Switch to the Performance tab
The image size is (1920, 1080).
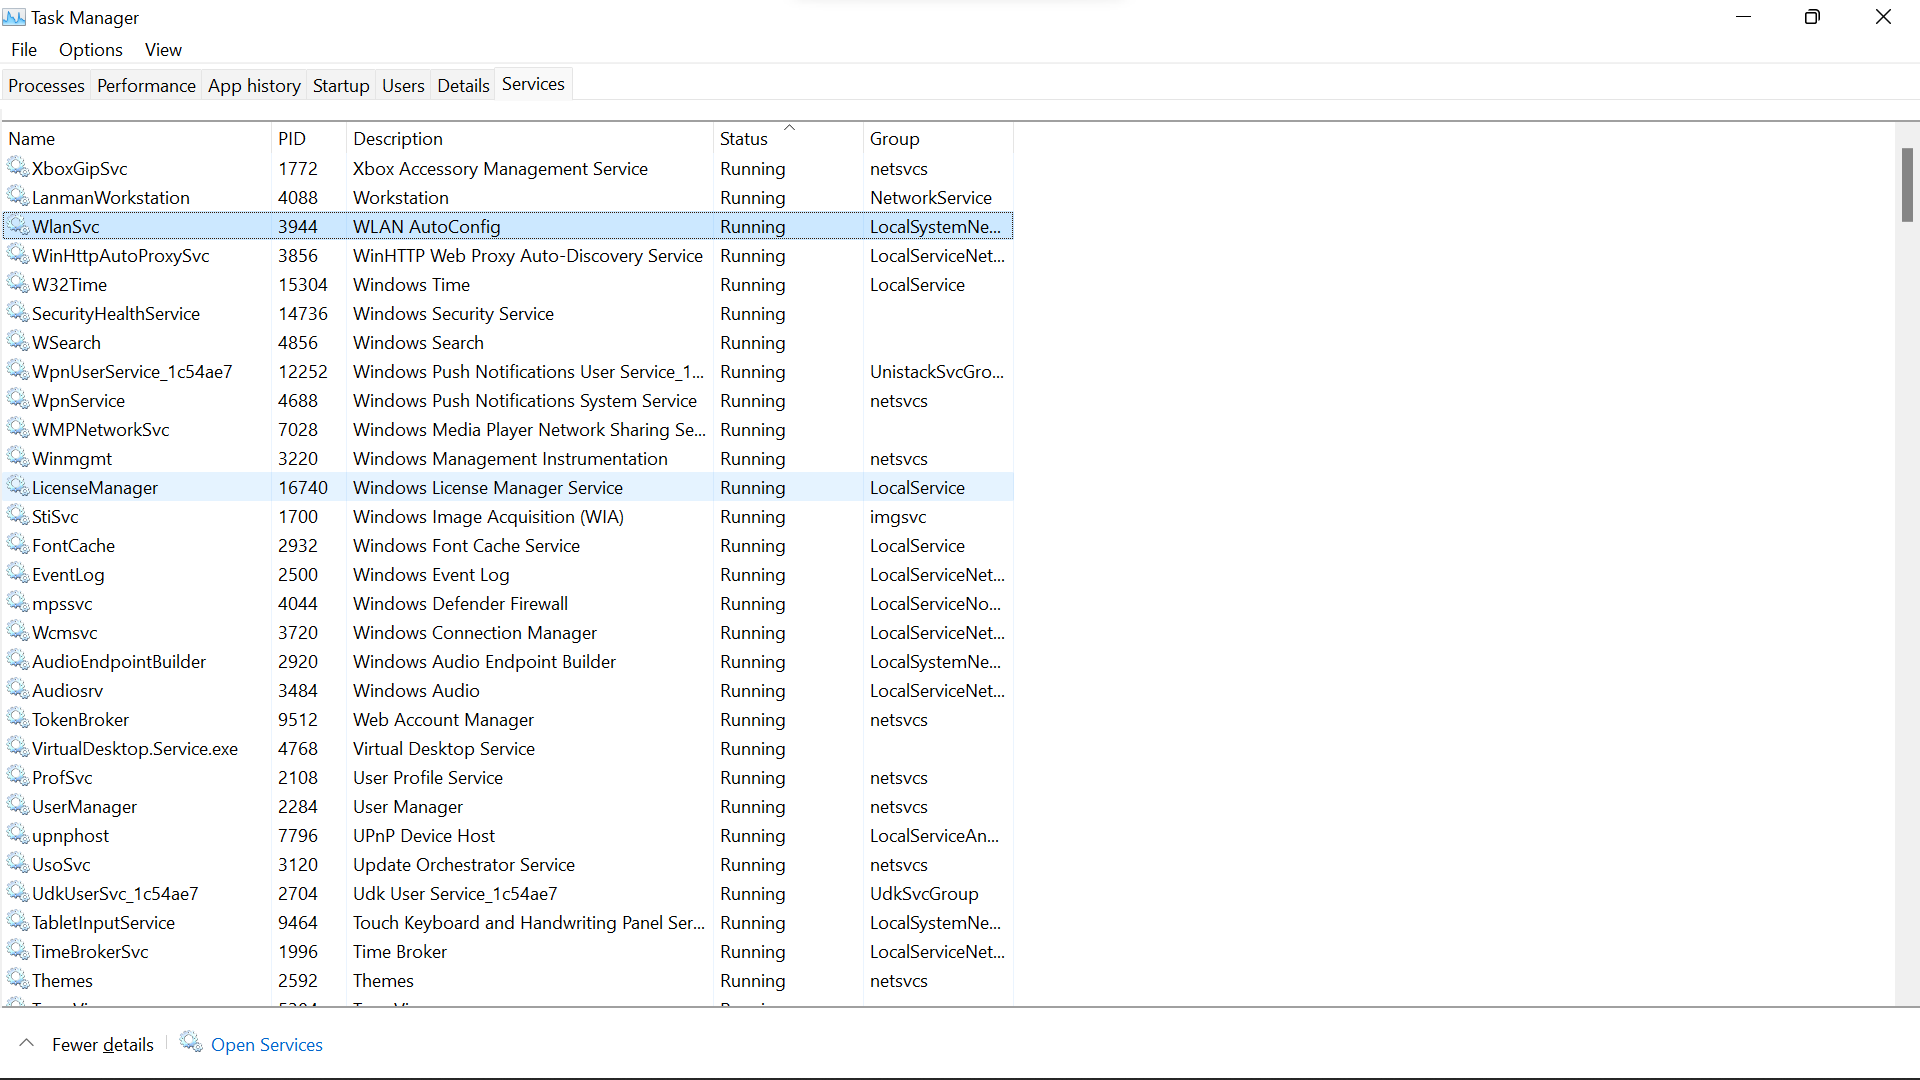click(x=146, y=85)
